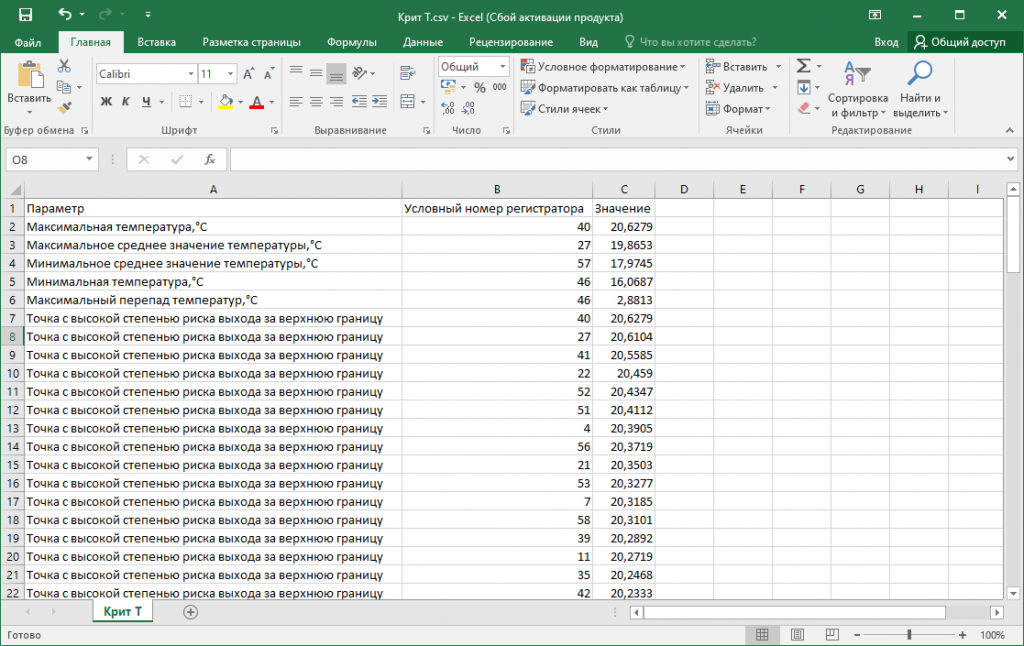Open the Calibri font name dropdown
Screen dimensions: 1024x646
coord(191,74)
